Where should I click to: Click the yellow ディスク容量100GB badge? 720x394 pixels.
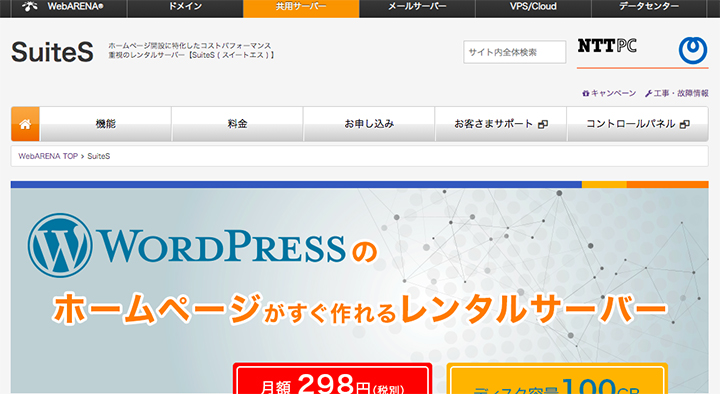pos(557,379)
